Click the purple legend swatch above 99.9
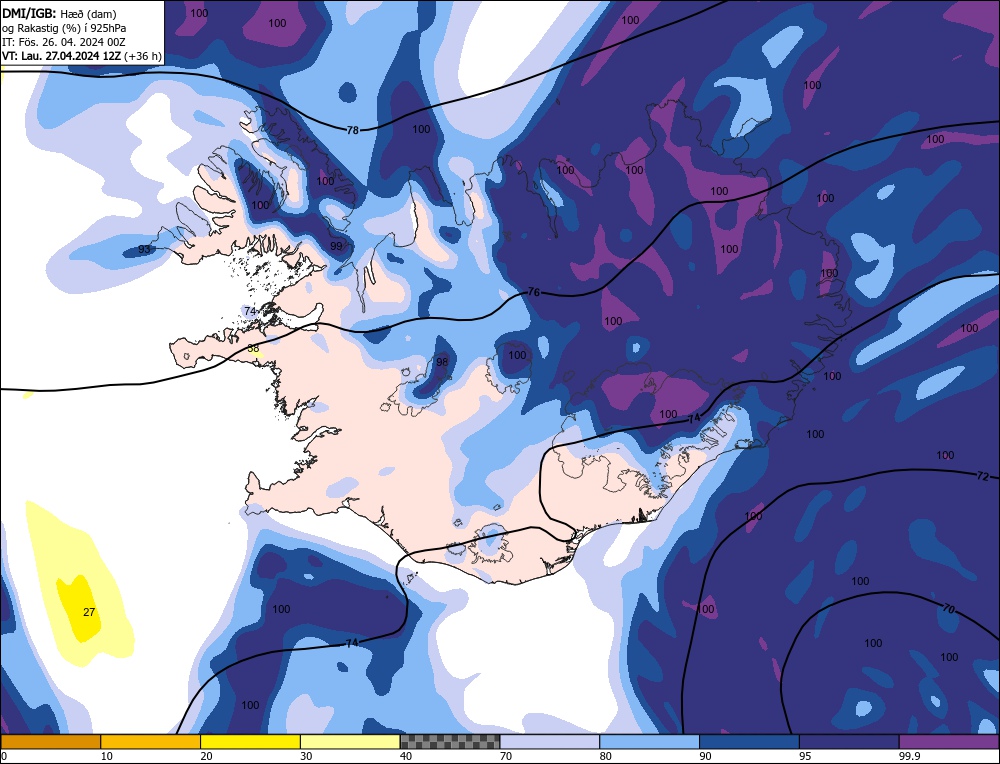Screen dimensions: 1000x764 949,742
